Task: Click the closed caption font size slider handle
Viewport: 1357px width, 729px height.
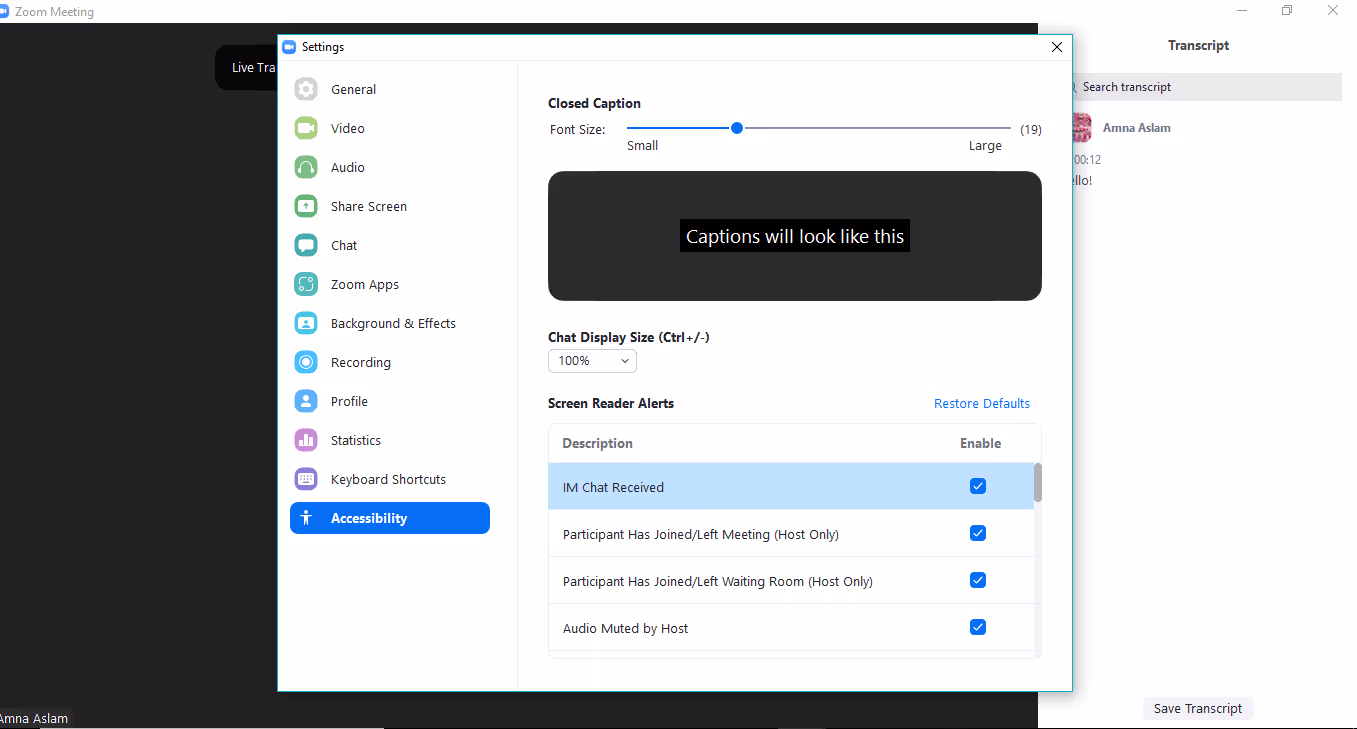Action: (x=737, y=128)
